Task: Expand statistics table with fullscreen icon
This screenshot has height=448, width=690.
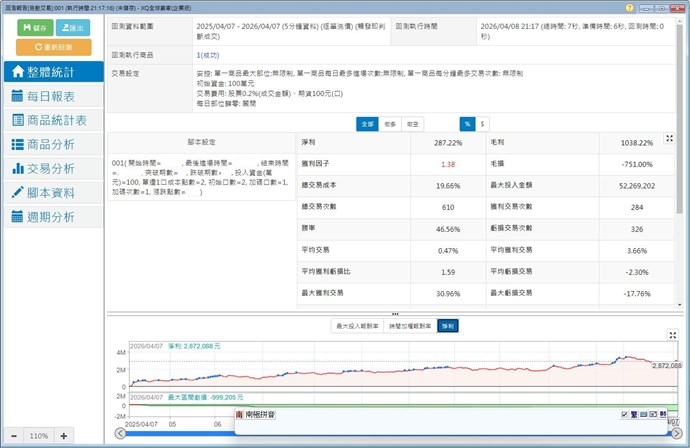Action: (x=670, y=139)
